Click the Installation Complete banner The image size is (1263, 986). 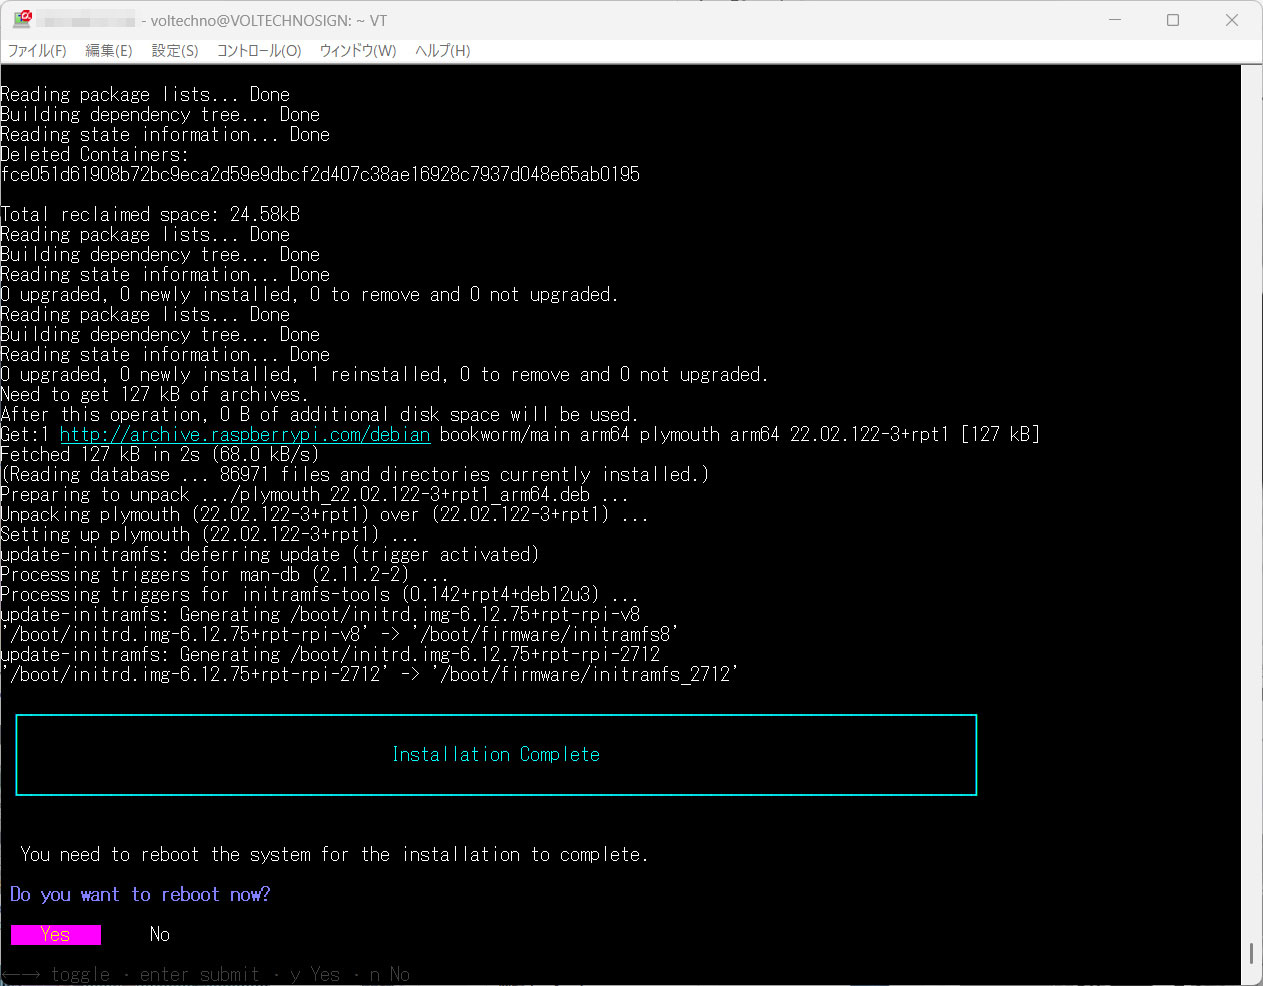(496, 755)
